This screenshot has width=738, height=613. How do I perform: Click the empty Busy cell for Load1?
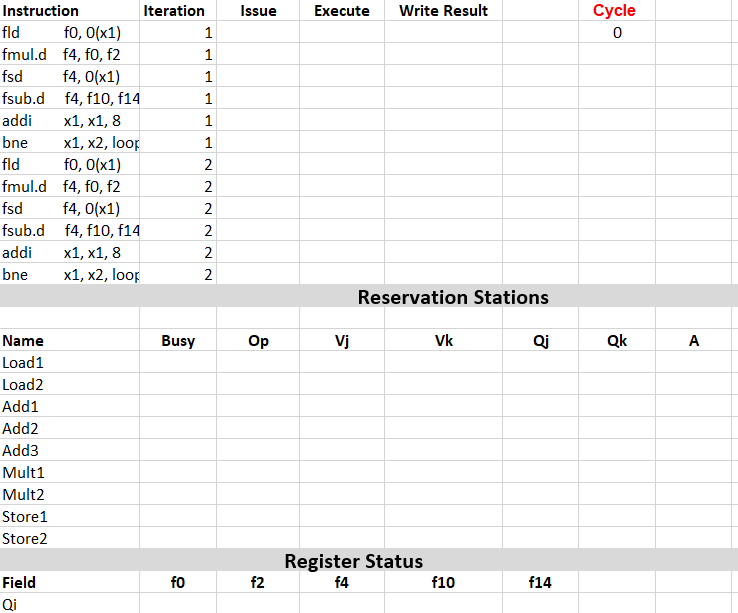(178, 363)
